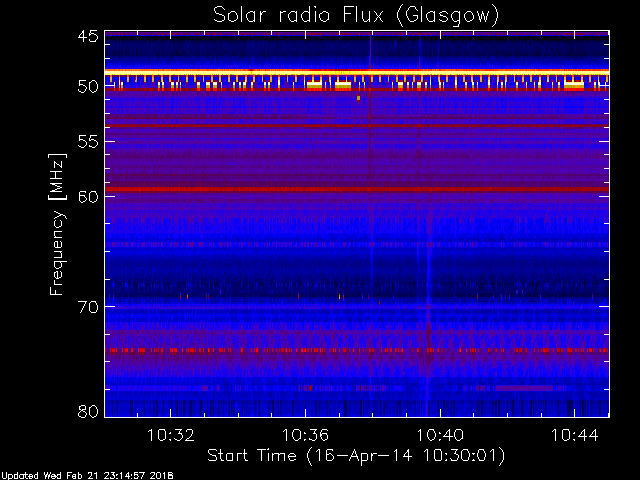
Task: Click the 'Start Time (16-Apr-14 10:30:01)' label
Action: 356,456
